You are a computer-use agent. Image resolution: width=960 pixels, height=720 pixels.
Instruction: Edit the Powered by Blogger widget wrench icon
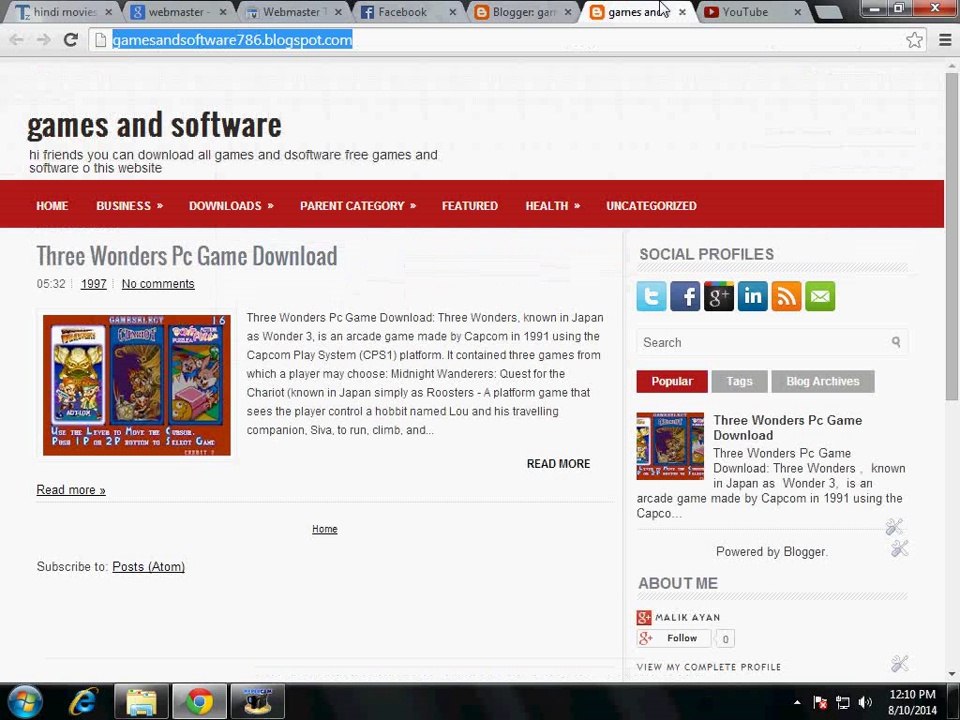pyautogui.click(x=899, y=548)
